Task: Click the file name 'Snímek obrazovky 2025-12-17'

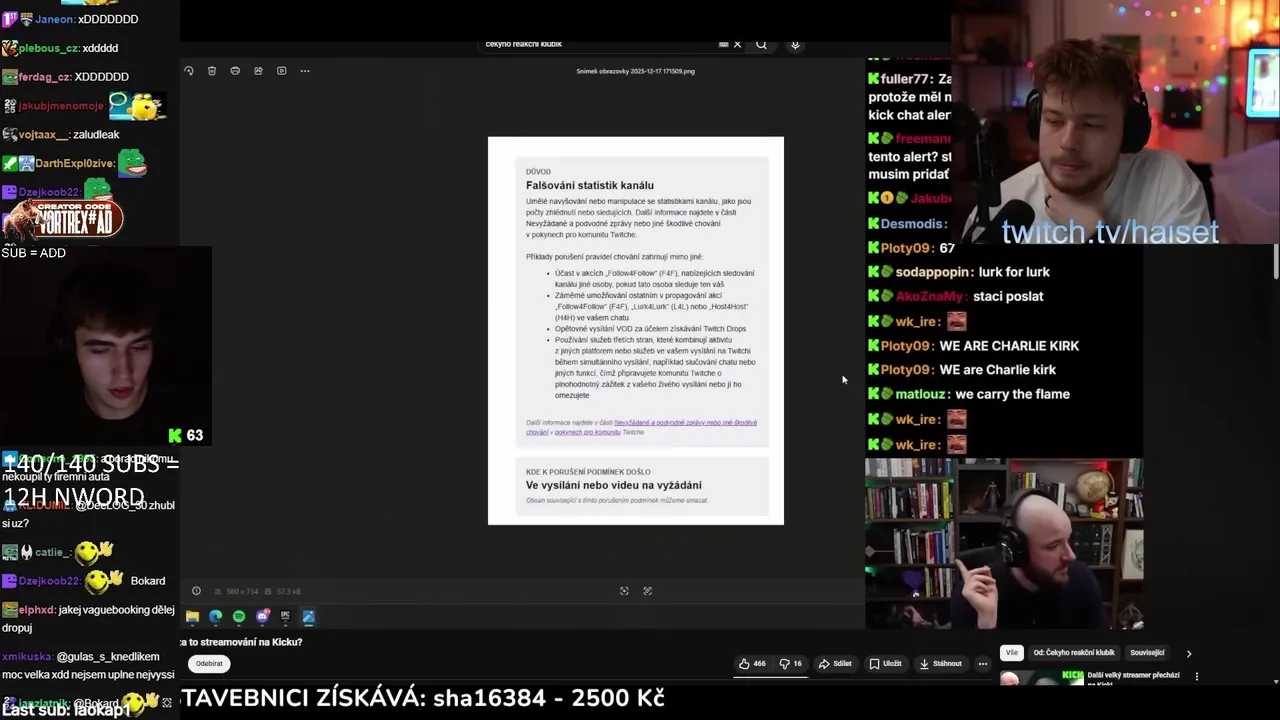Action: [635, 71]
